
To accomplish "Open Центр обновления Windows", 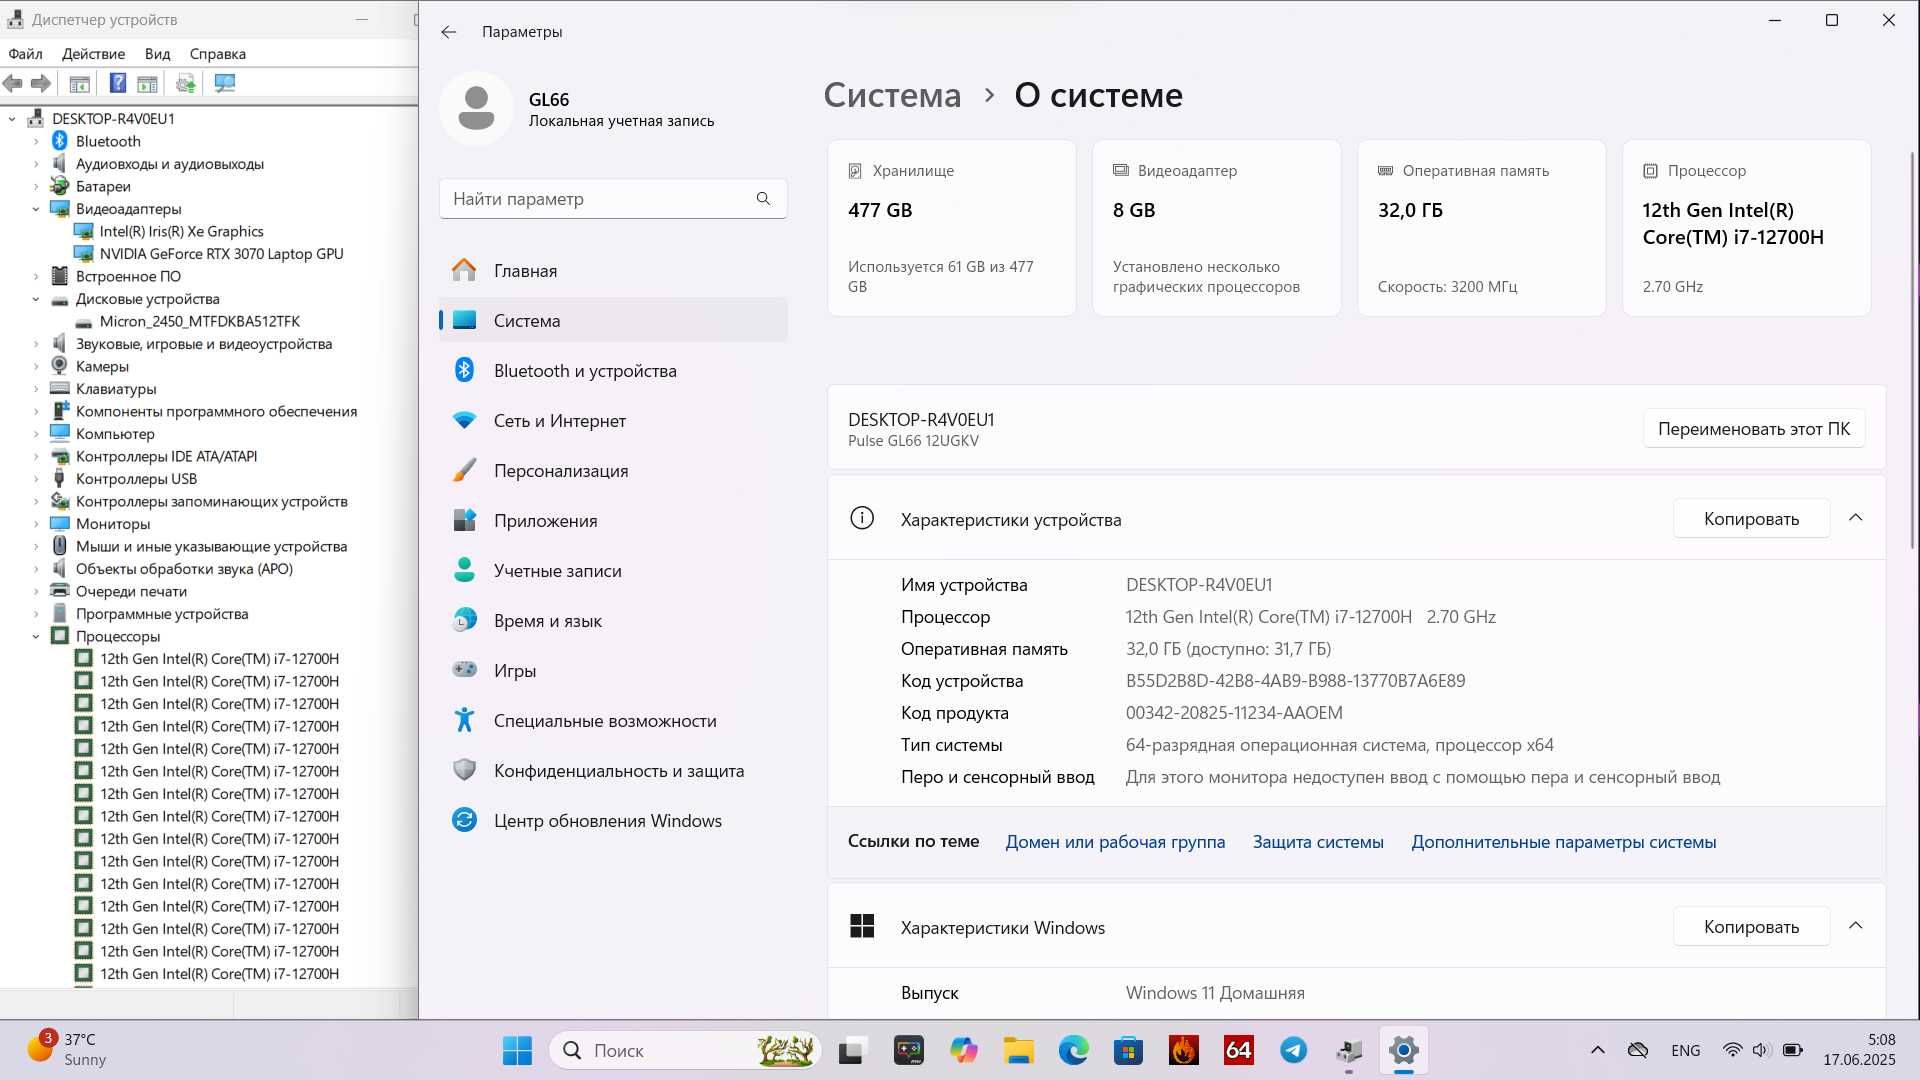I will tap(613, 821).
